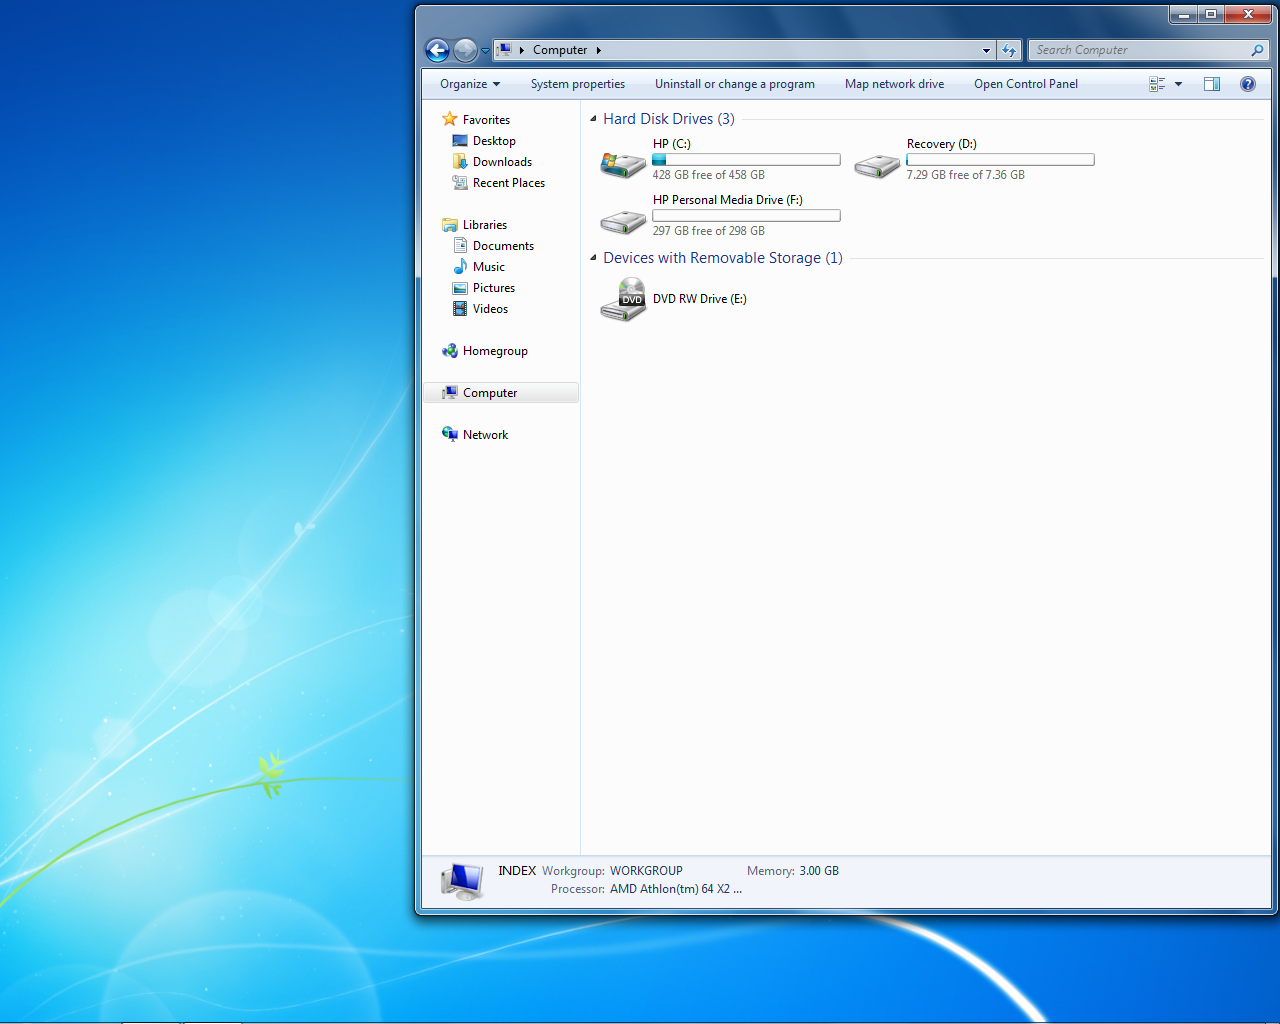Open the Organize dropdown menu
The width and height of the screenshot is (1280, 1024).
(x=469, y=84)
